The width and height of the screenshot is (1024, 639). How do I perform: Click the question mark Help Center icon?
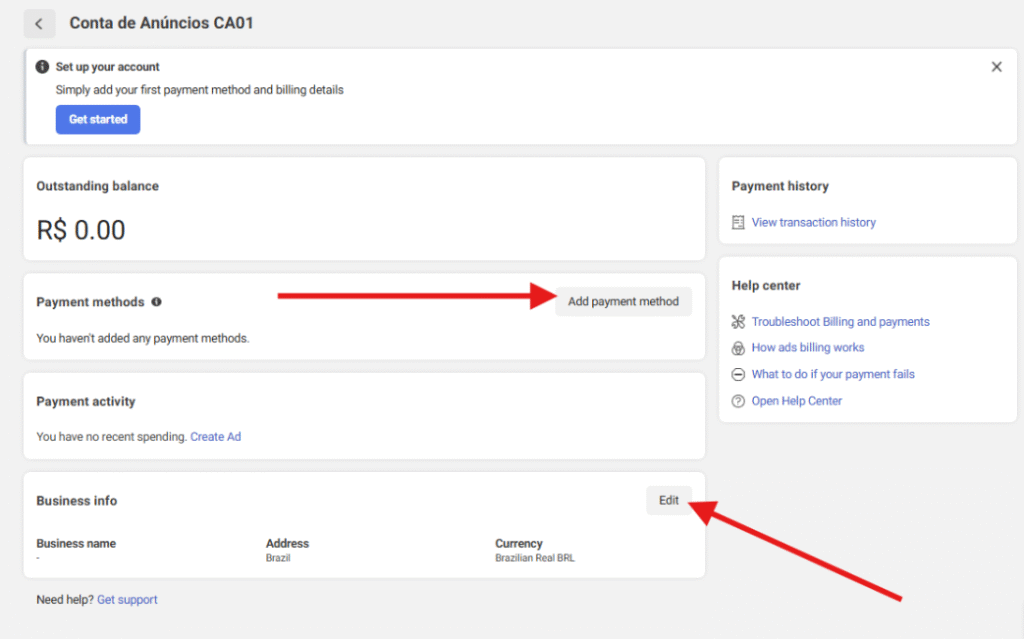click(x=738, y=401)
